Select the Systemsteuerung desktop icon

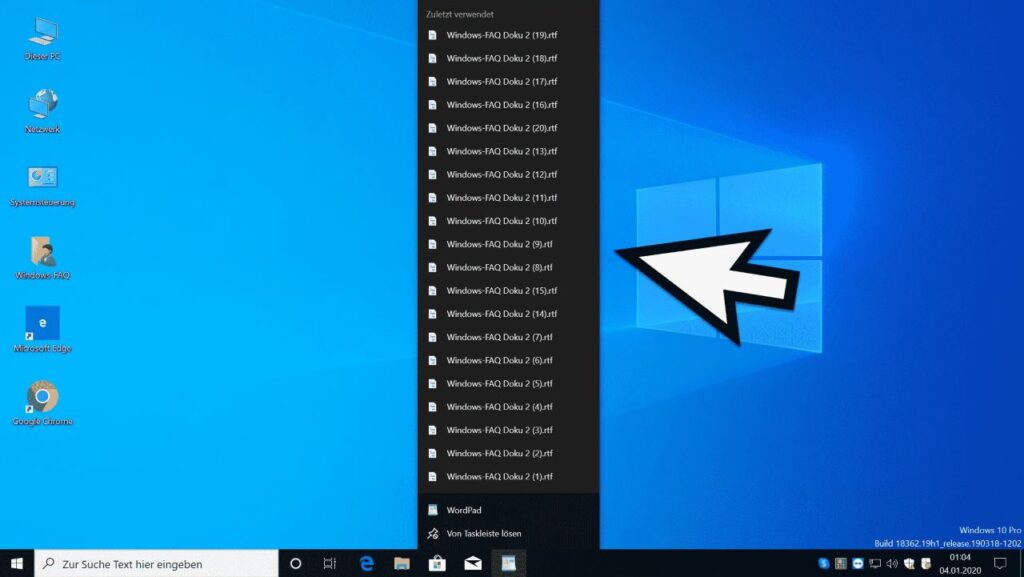[42, 179]
